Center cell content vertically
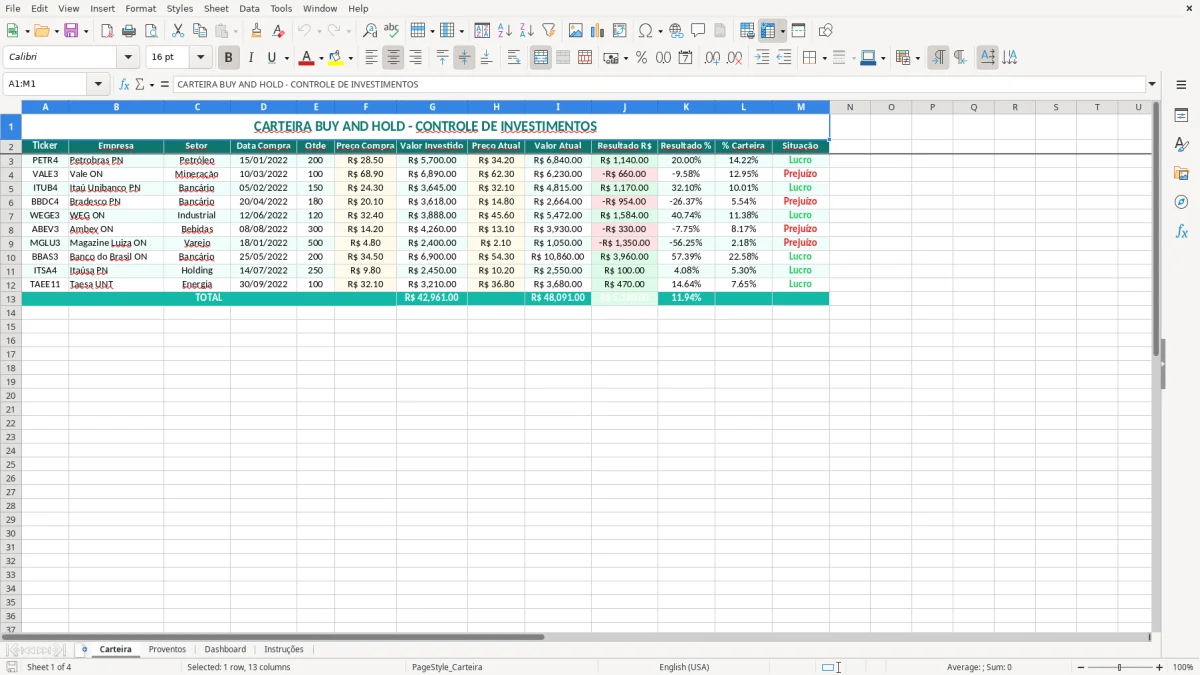This screenshot has width=1200, height=675. click(464, 58)
